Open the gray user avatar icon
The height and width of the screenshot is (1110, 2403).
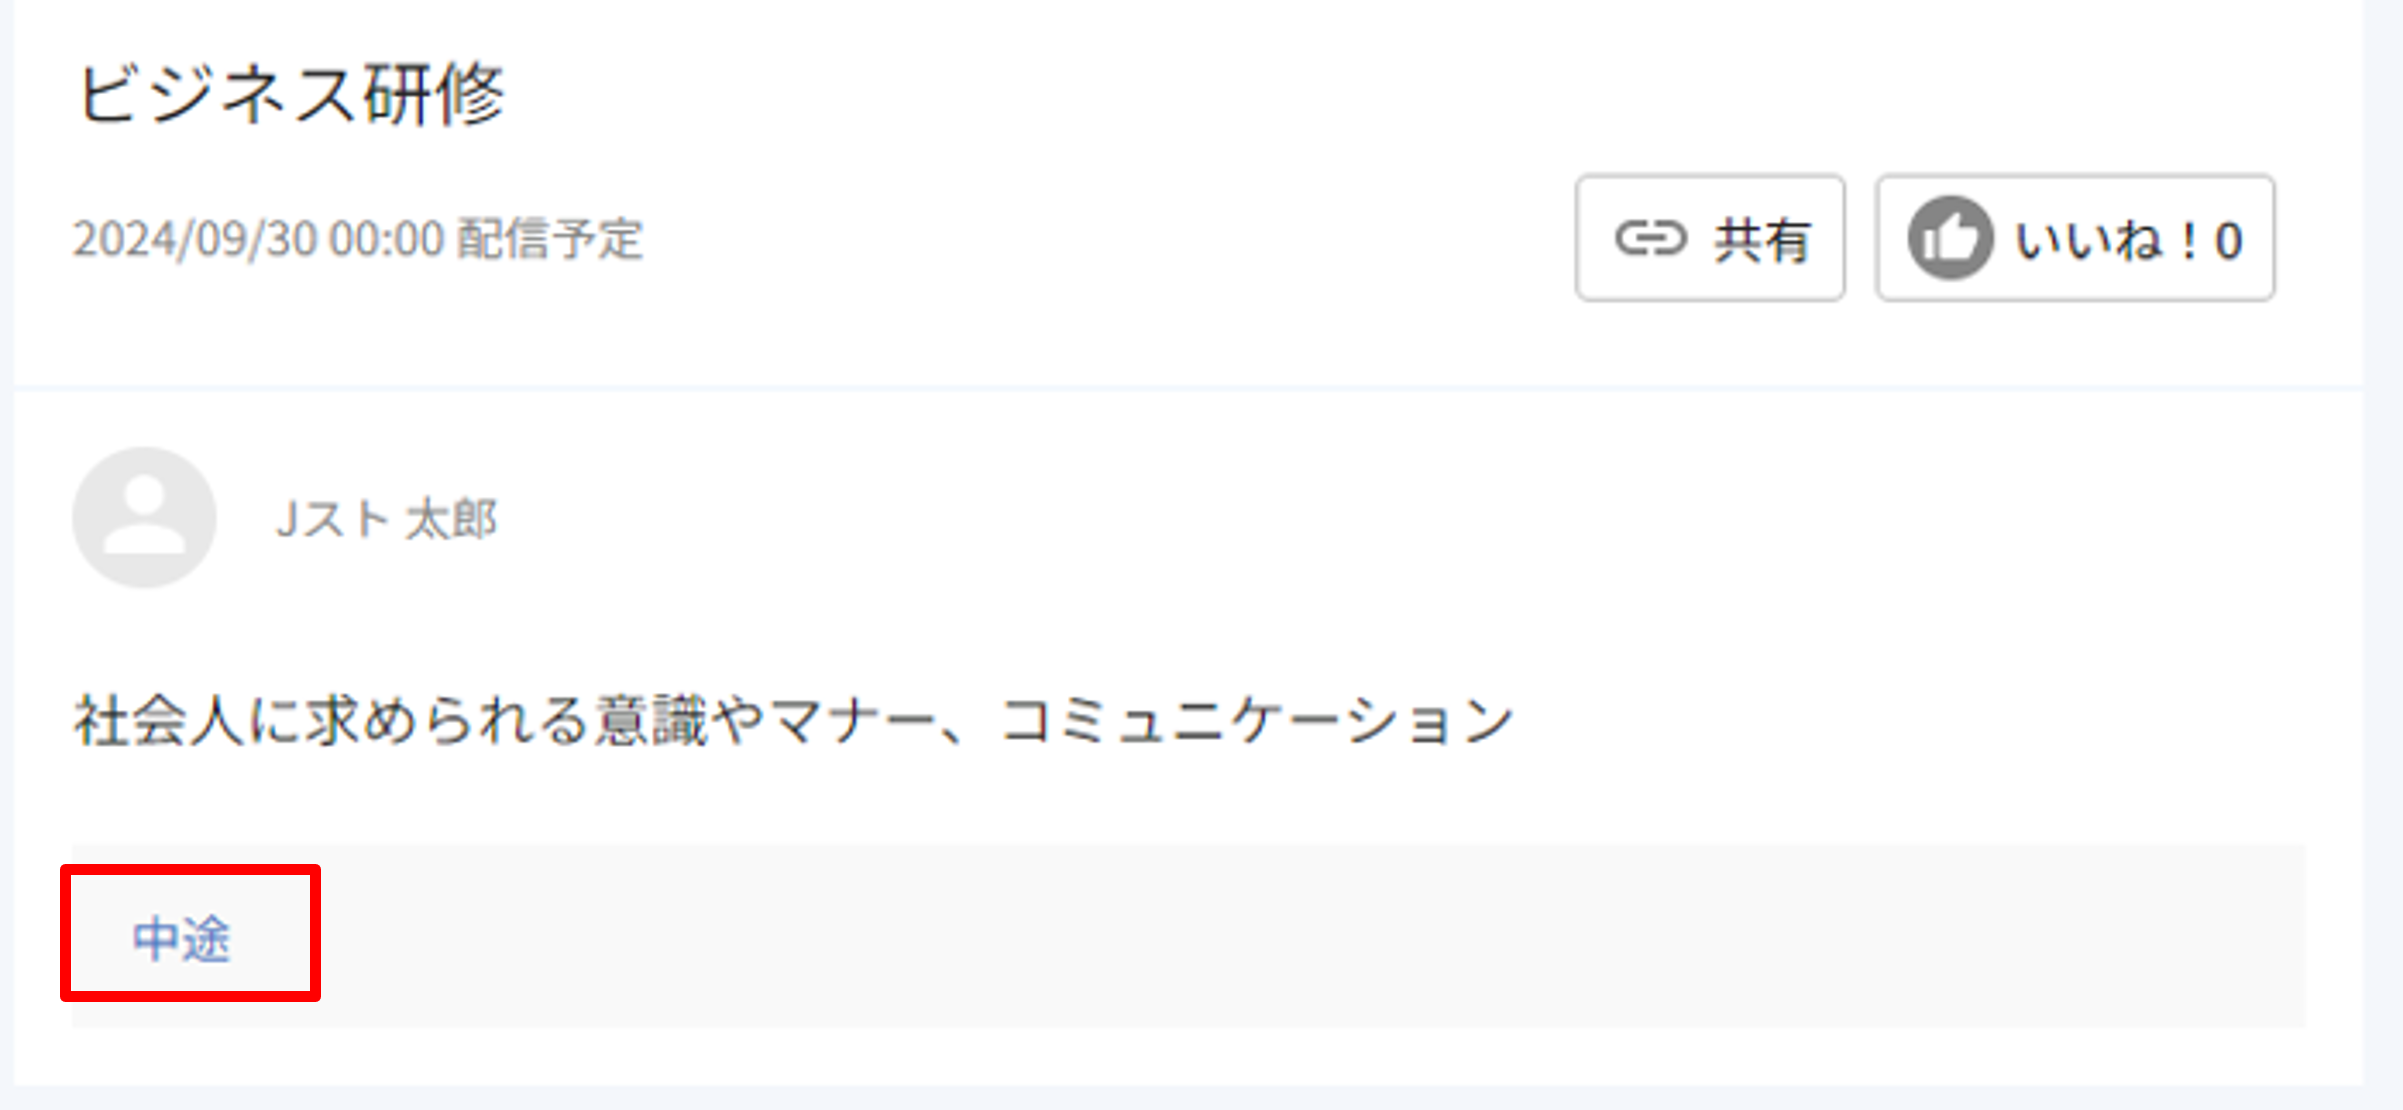(145, 517)
